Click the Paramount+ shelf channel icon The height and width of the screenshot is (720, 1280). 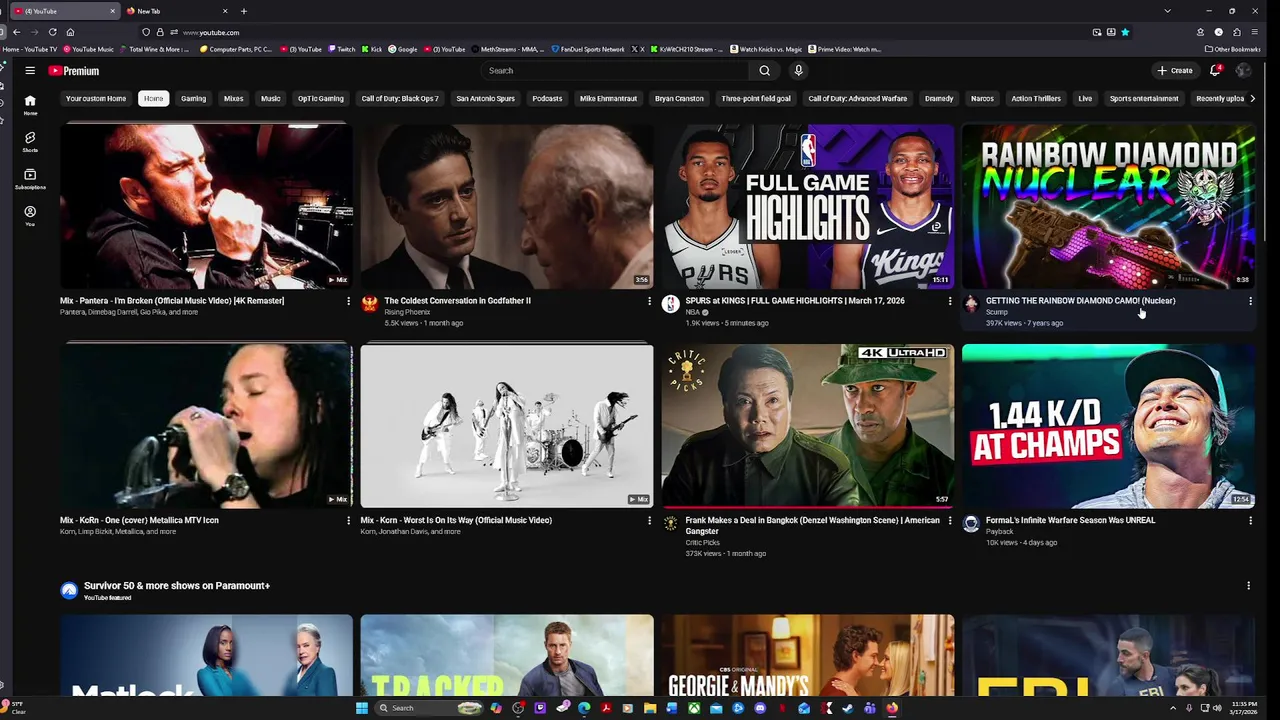(69, 590)
